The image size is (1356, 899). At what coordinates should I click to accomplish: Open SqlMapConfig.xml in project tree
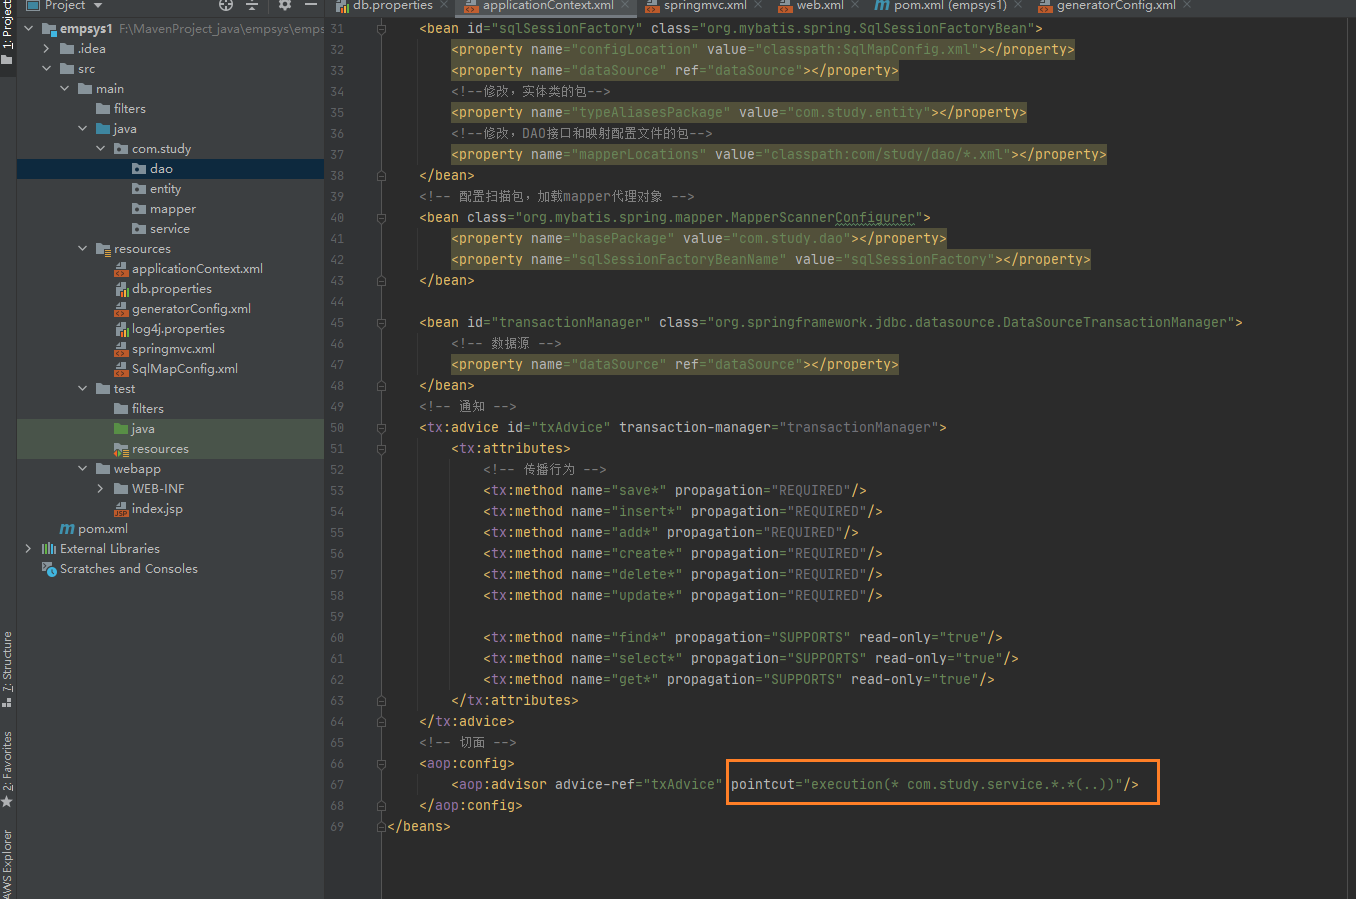[176, 369]
